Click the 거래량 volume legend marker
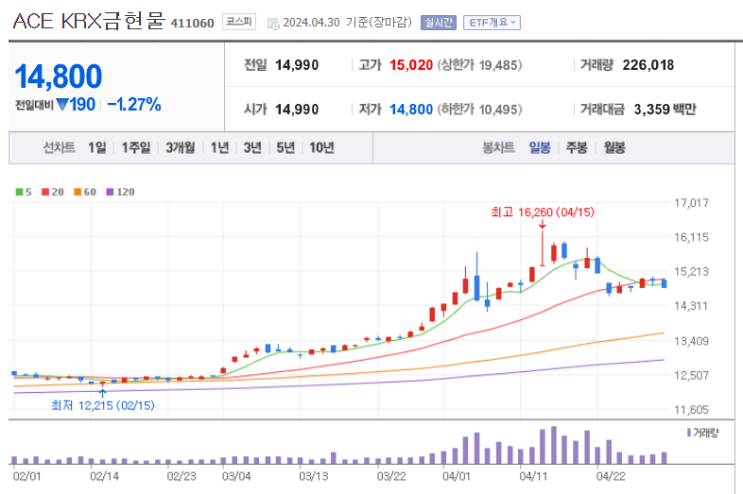Image resolution: width=743 pixels, height=494 pixels. click(x=689, y=432)
